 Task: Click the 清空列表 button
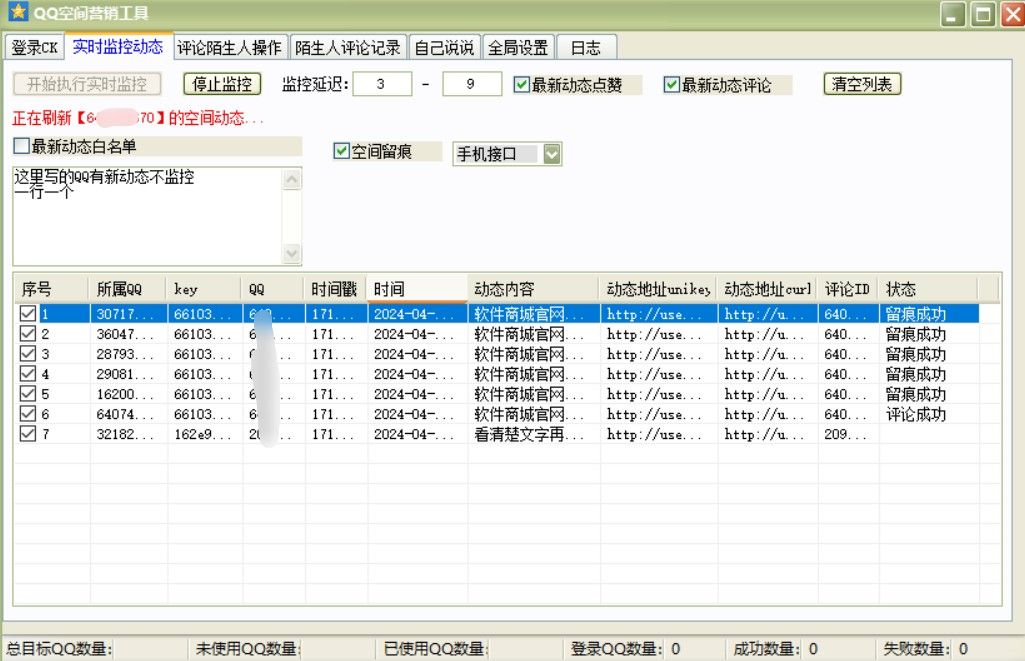coord(862,84)
